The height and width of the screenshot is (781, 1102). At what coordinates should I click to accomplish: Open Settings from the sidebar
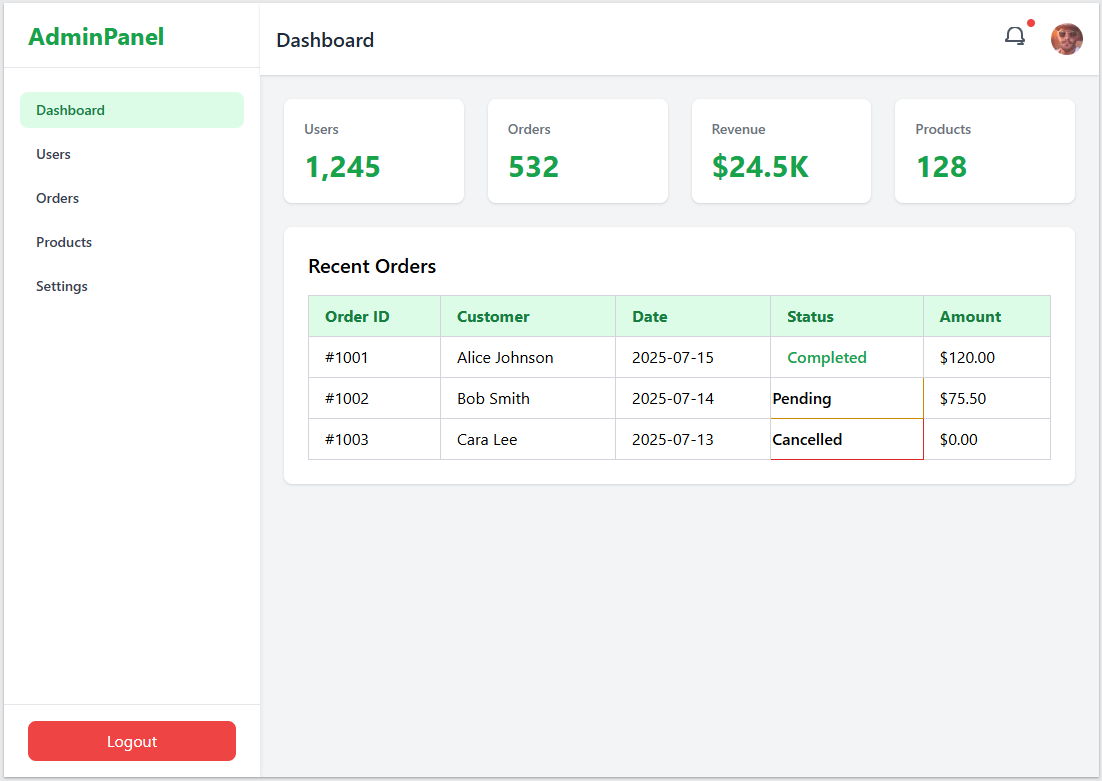pos(61,286)
